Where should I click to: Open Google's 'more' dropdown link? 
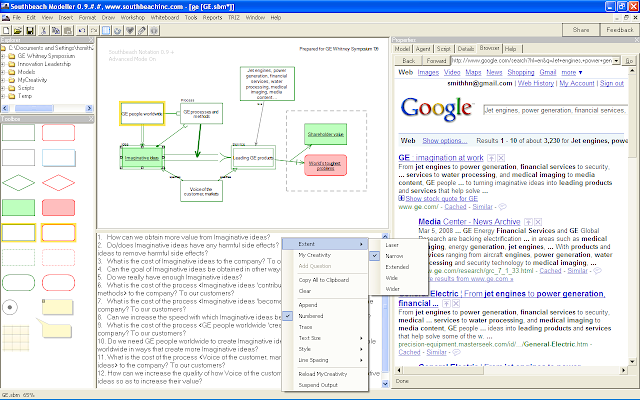coord(571,72)
